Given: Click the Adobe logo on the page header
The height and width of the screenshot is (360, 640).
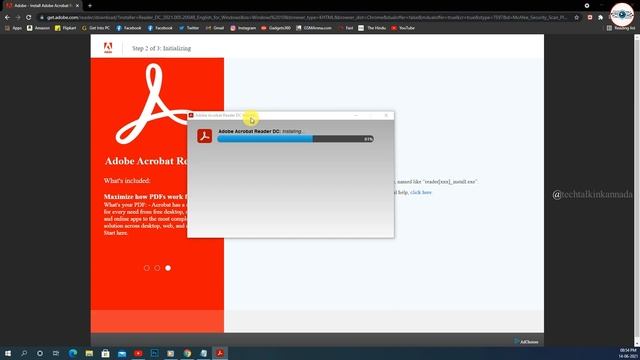Looking at the screenshot, I should (108, 48).
